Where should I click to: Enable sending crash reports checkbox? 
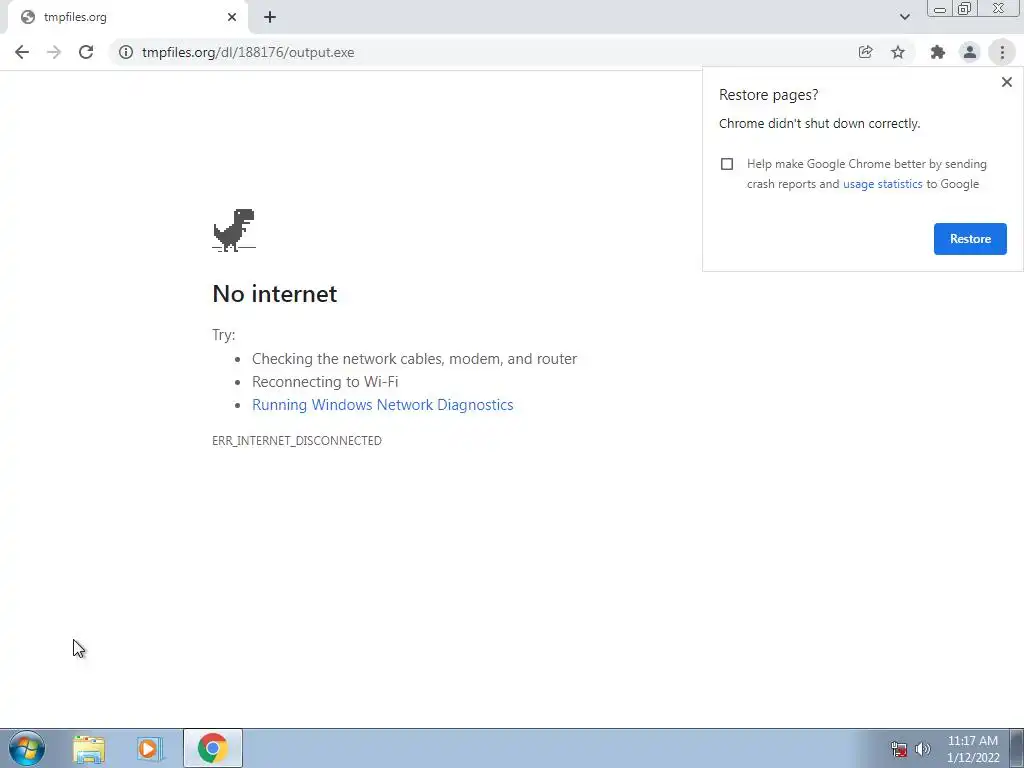(x=727, y=164)
